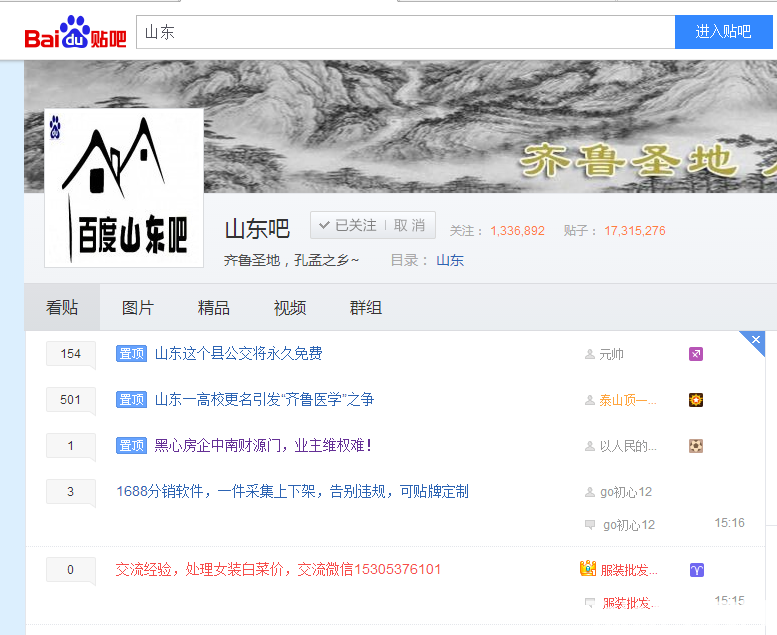
Task: Click the purple badge icon beside 元帅
Action: [696, 354]
